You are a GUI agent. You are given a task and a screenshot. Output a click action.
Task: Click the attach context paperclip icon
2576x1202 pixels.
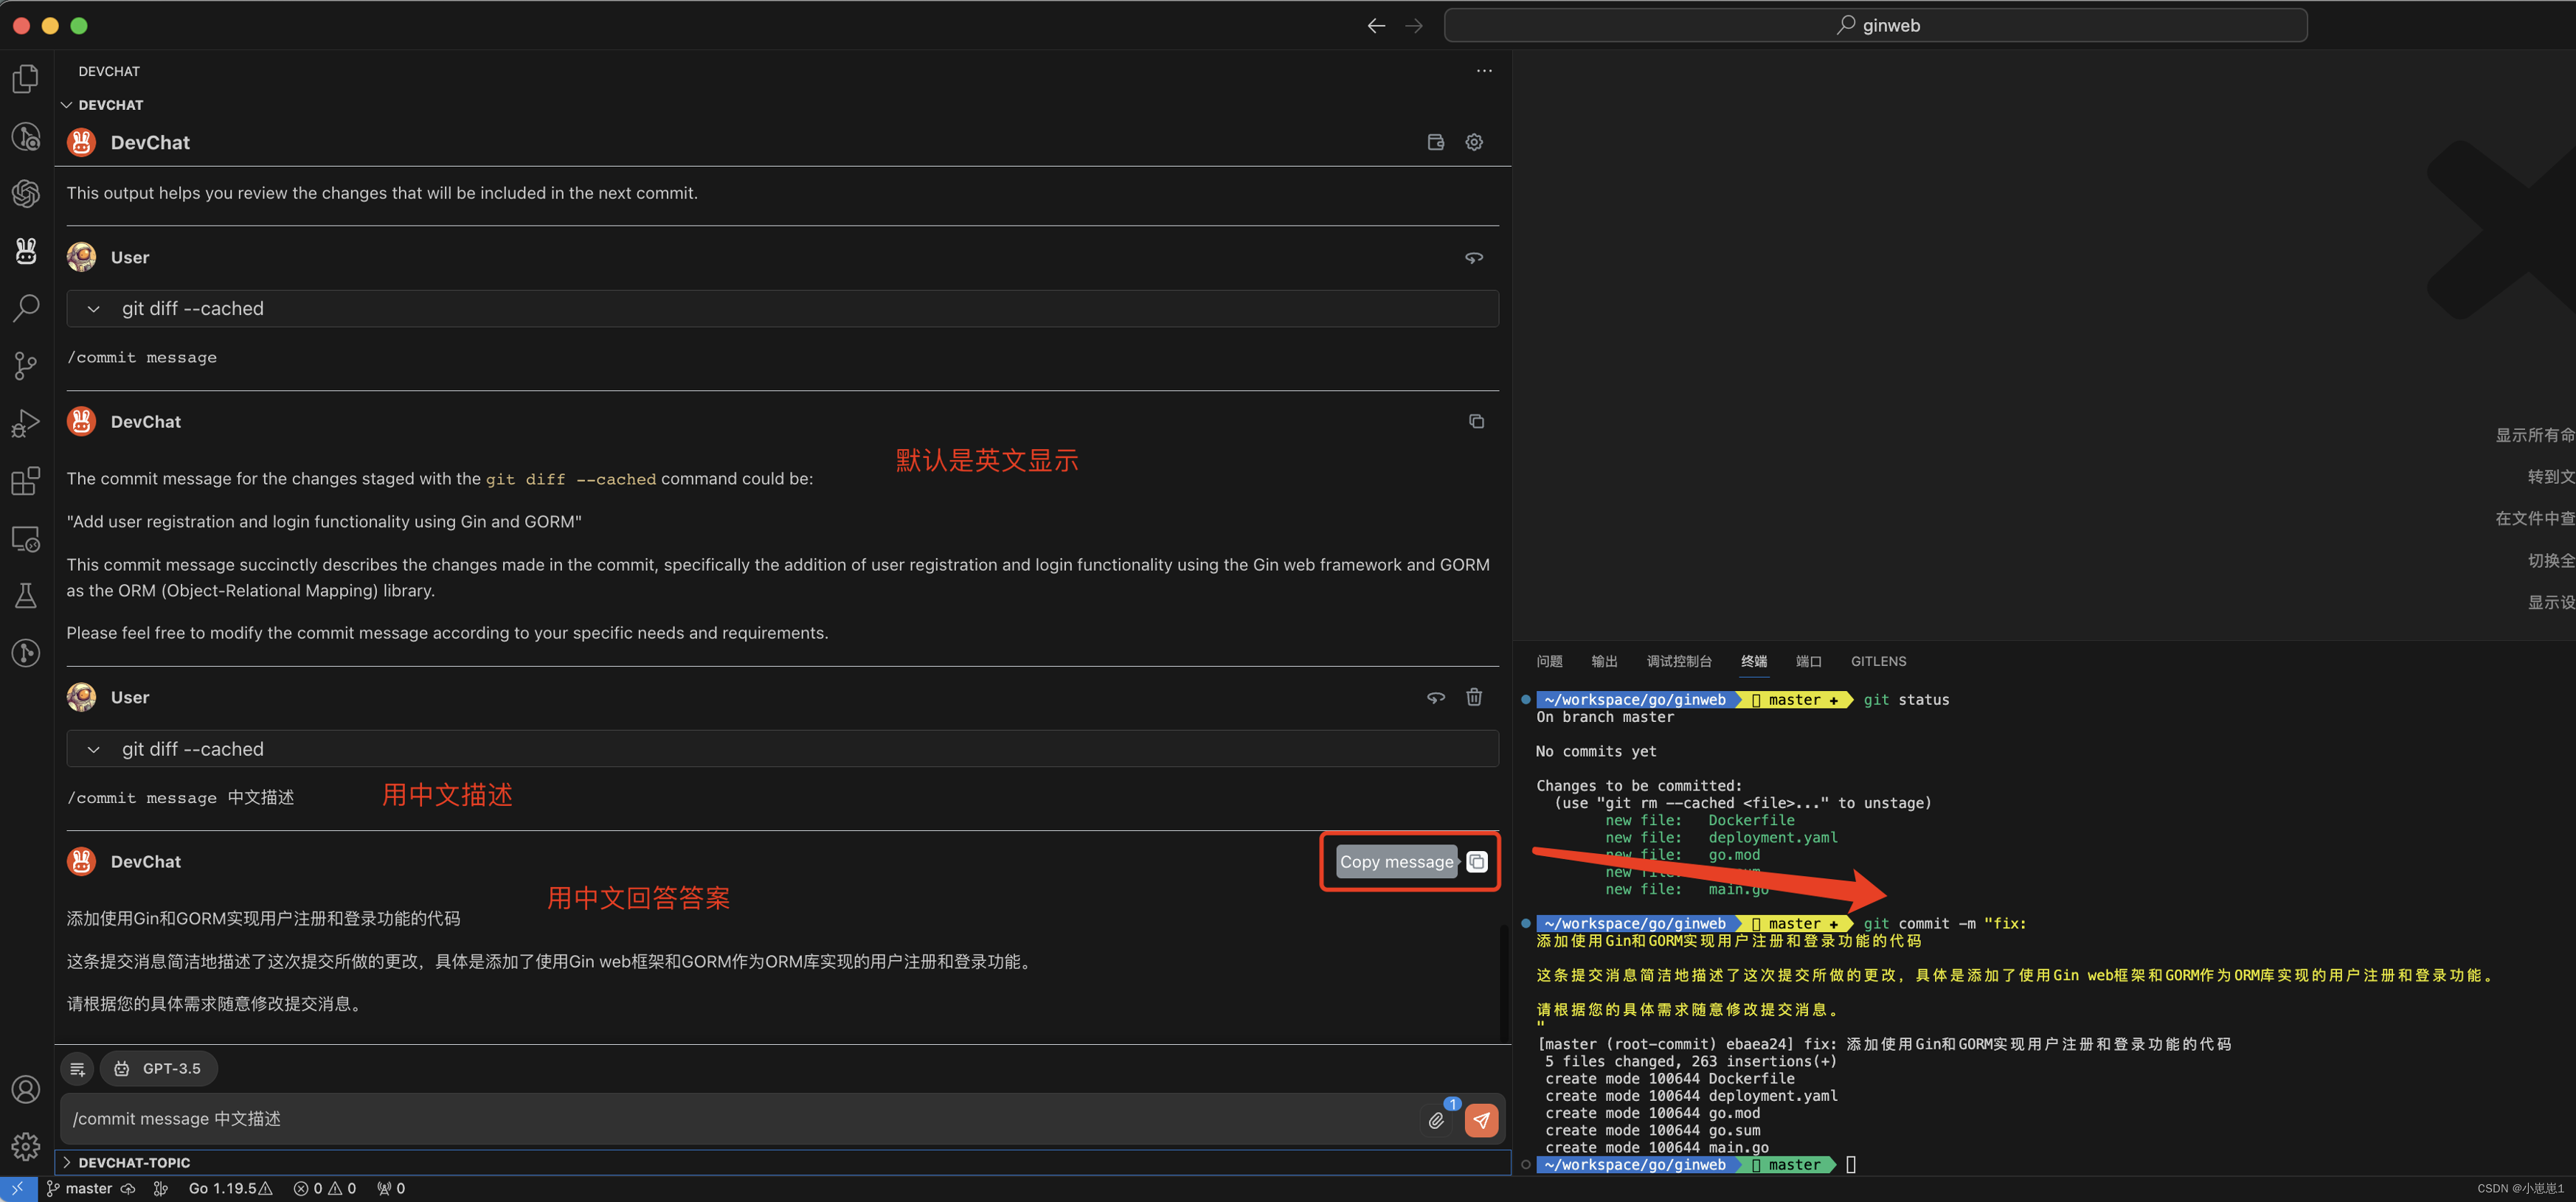click(x=1436, y=1121)
